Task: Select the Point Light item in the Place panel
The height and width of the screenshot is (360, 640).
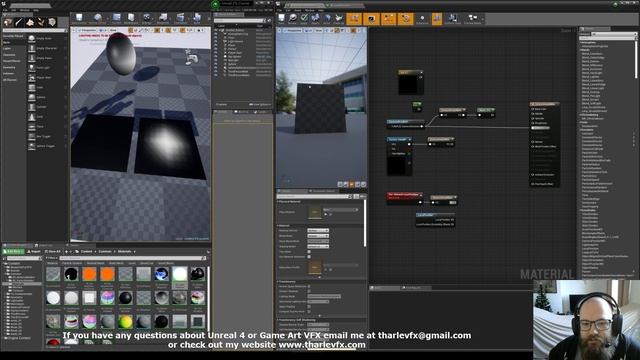Action: click(x=47, y=68)
